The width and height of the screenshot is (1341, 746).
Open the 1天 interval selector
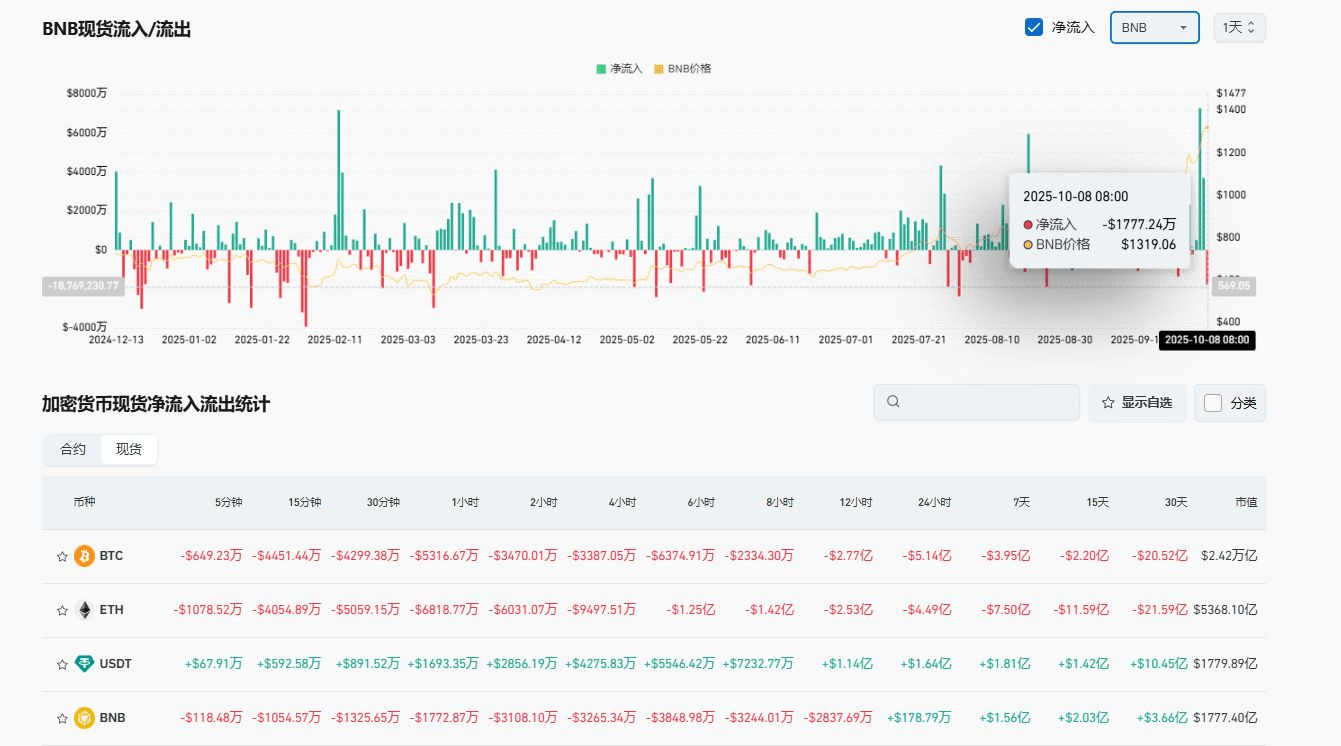coord(1240,27)
